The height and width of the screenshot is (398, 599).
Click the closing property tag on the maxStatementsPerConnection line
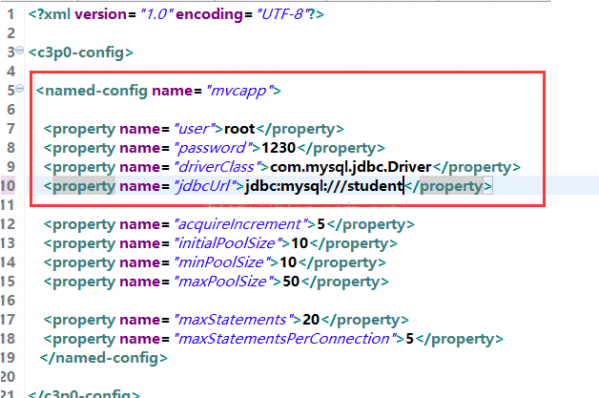point(459,339)
